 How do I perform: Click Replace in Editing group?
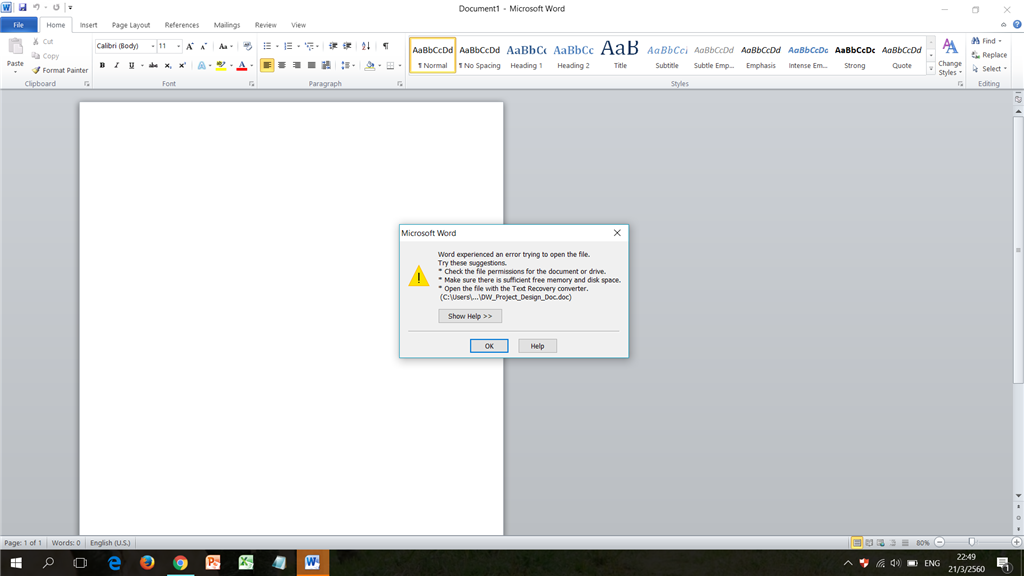coord(989,55)
